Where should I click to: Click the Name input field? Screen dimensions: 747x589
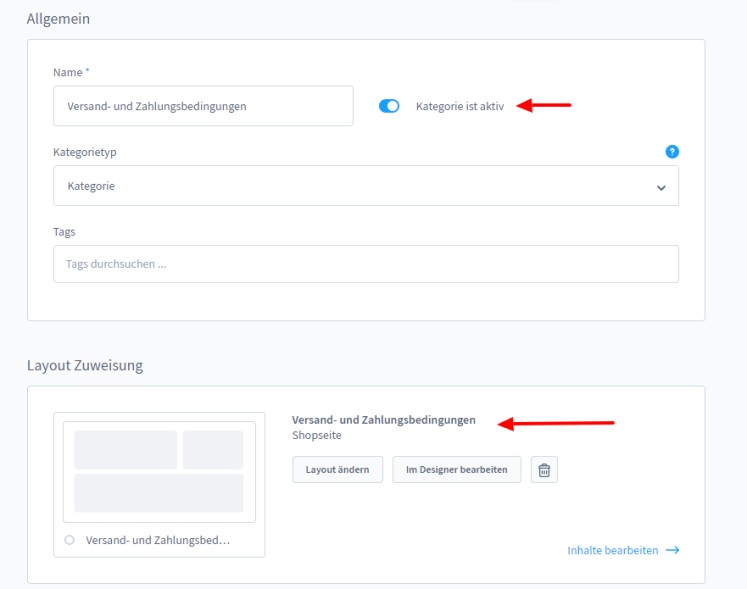[x=203, y=106]
